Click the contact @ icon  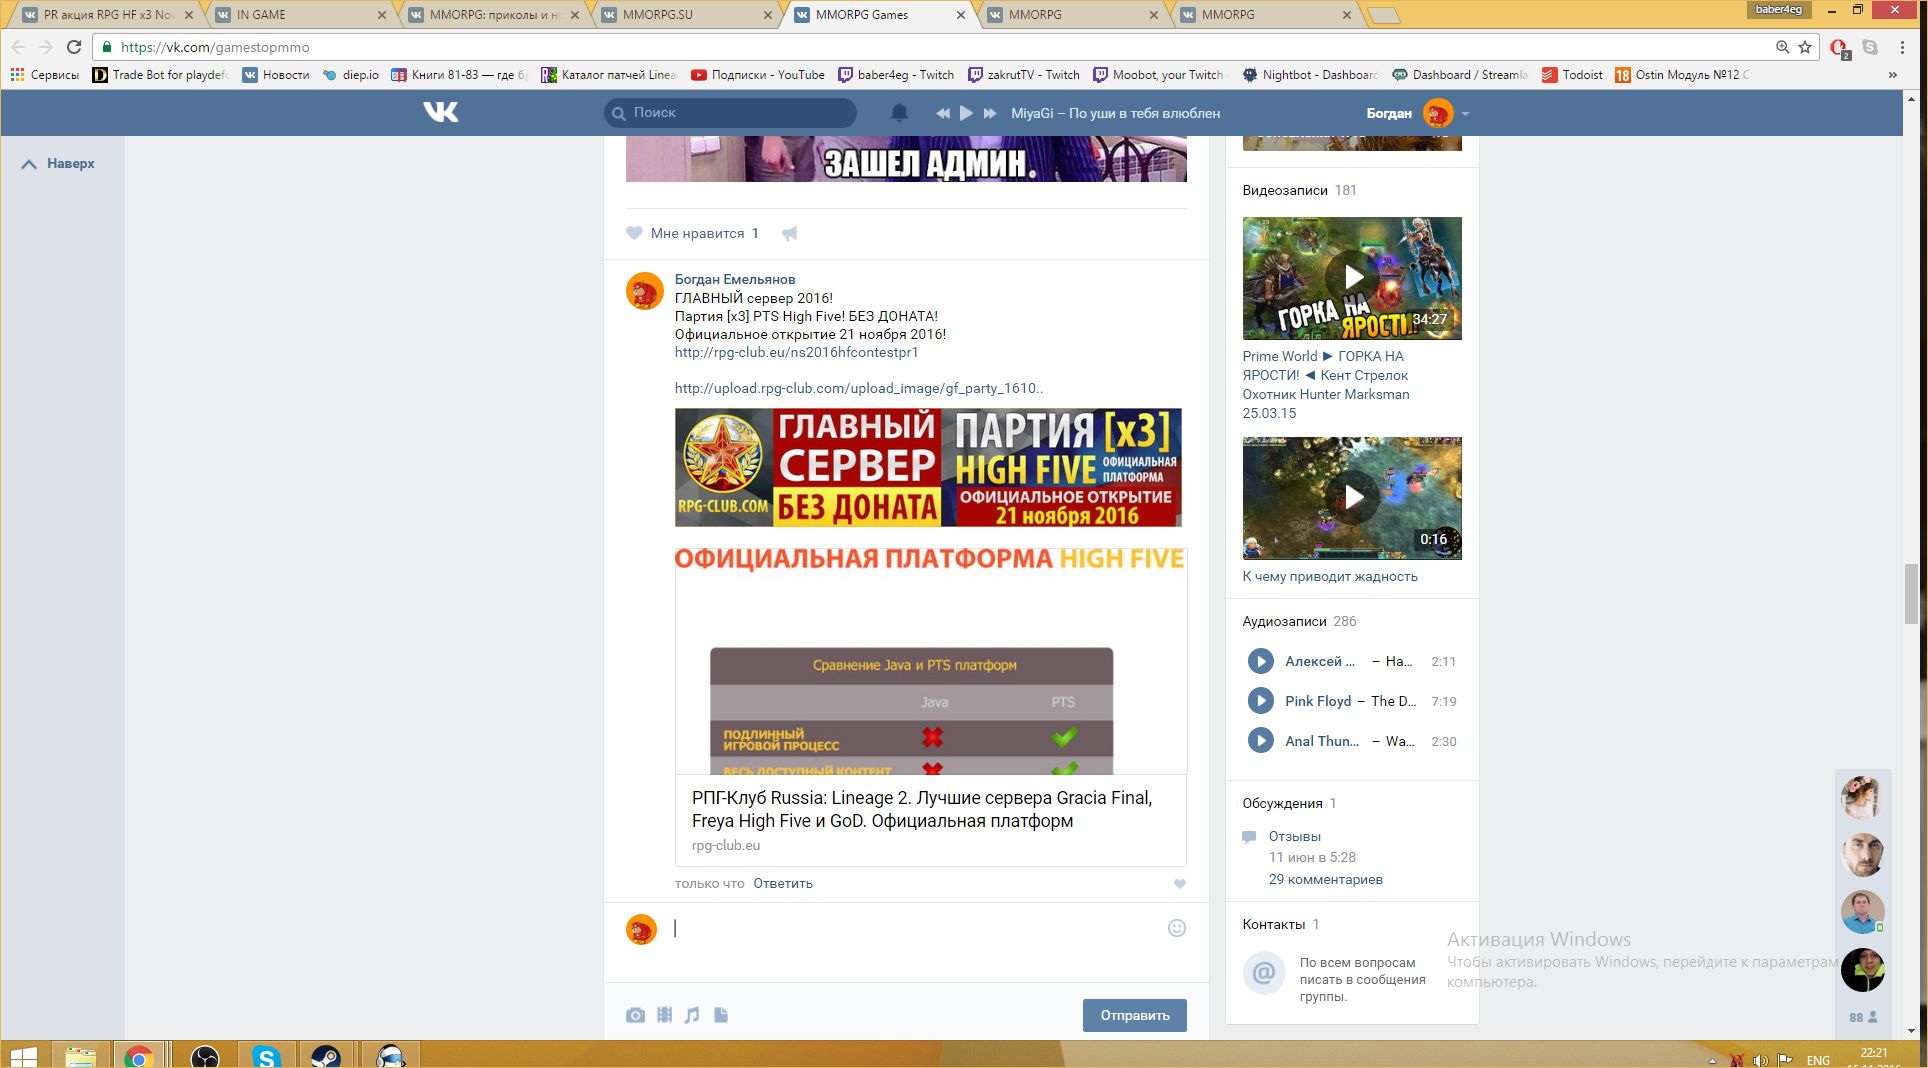1264,972
